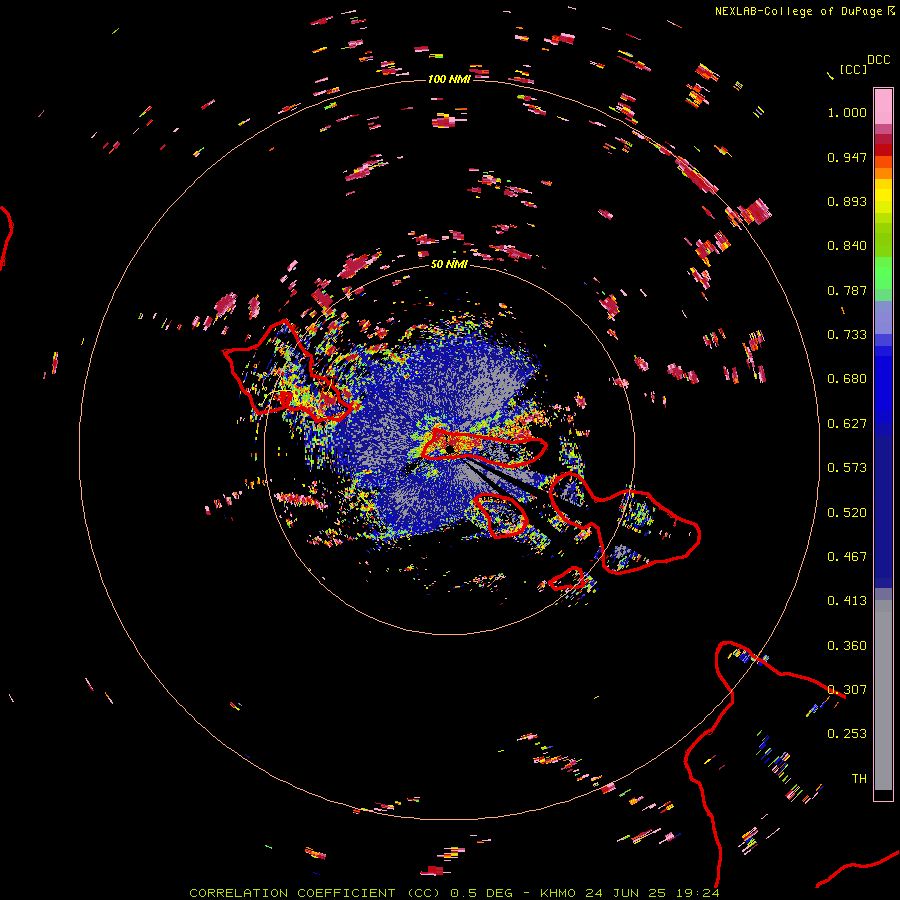Screen dimensions: 900x900
Task: Click the 0.467 legend value
Action: tap(847, 557)
